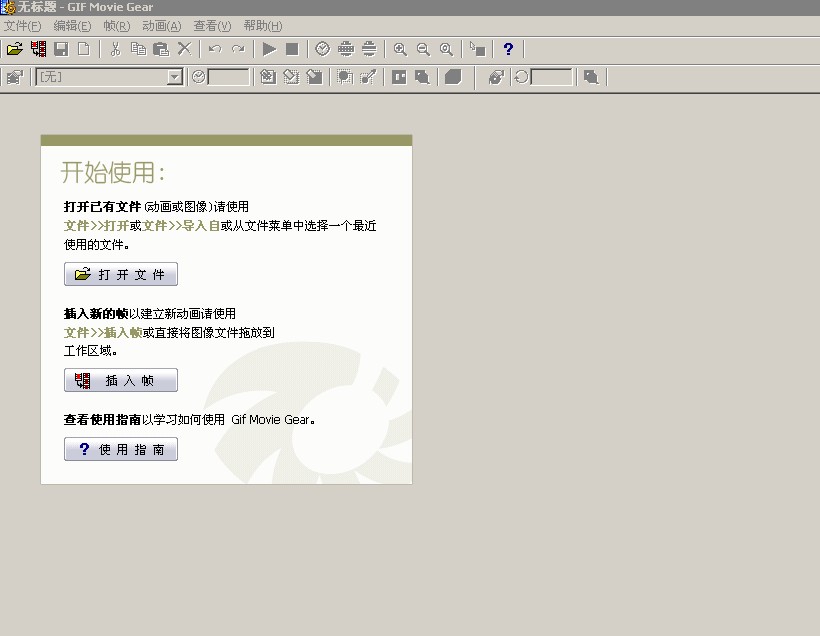The height and width of the screenshot is (636, 820).
Task: Click the clock icon in the top toolbar
Action: tap(323, 49)
